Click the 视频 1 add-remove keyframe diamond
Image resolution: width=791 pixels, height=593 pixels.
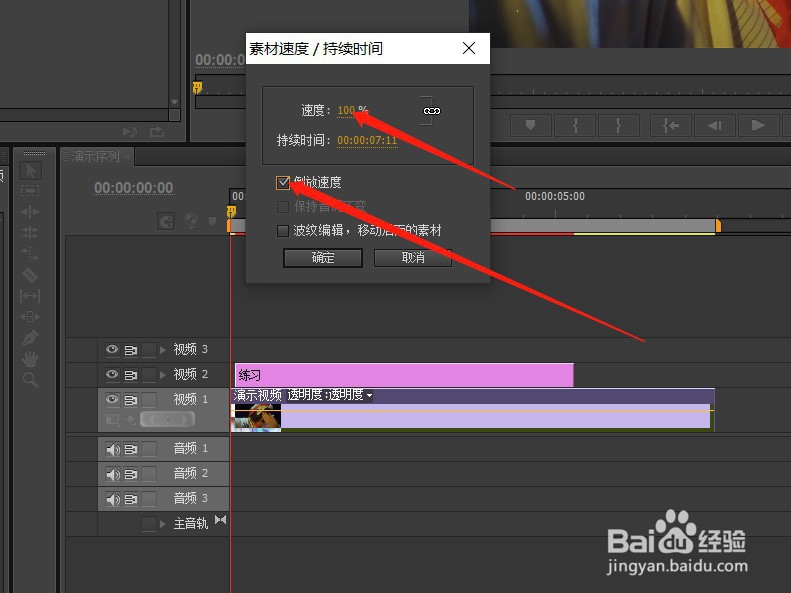168,420
